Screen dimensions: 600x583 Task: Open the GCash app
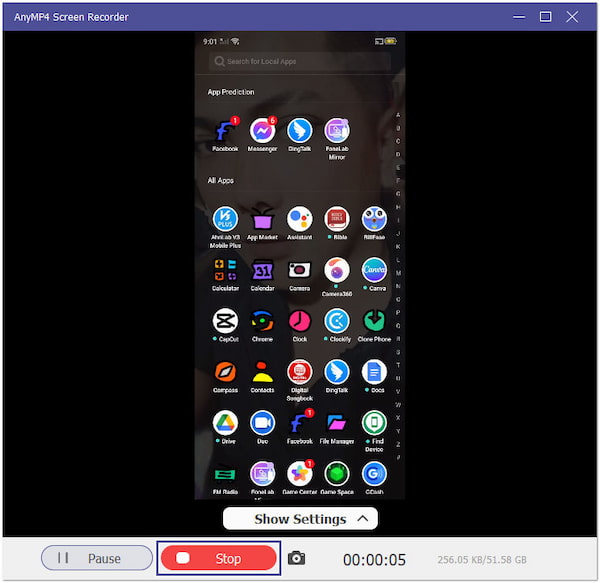tap(374, 474)
